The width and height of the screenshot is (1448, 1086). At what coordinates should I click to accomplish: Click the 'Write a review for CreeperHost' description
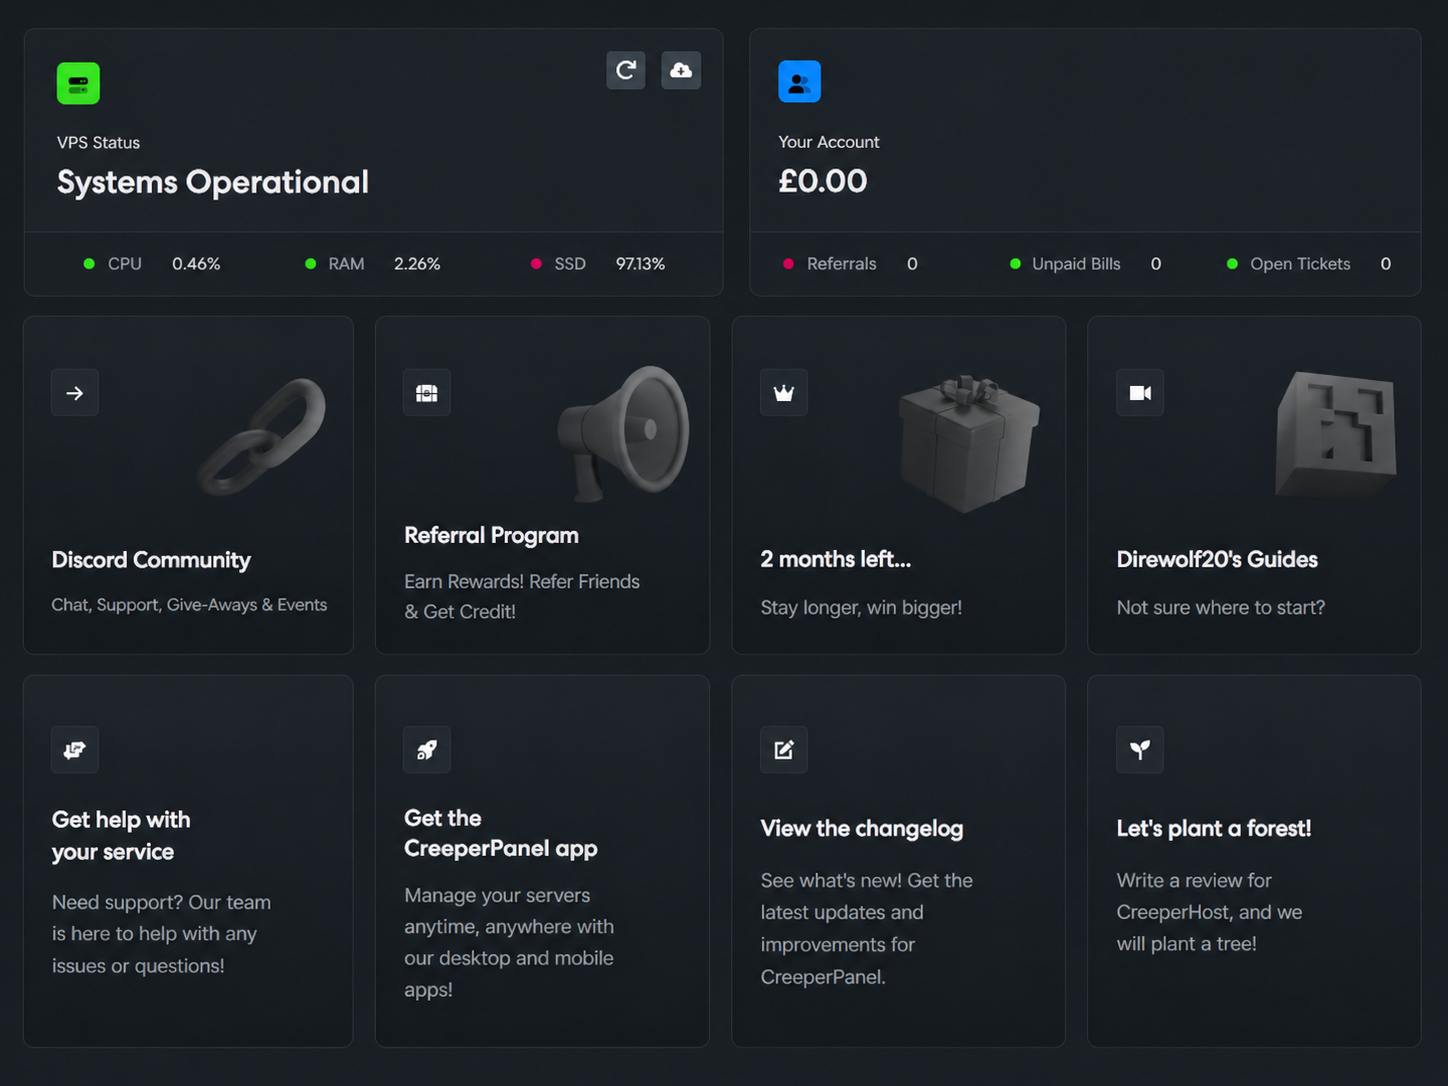click(1209, 912)
